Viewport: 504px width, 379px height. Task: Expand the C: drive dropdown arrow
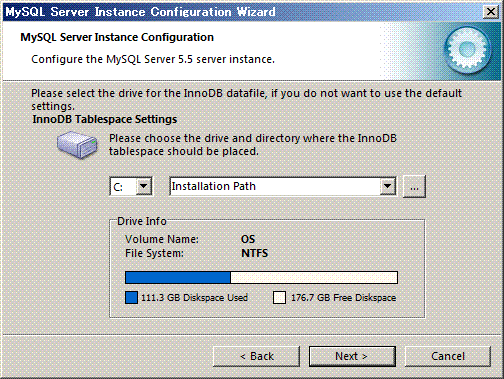144,186
